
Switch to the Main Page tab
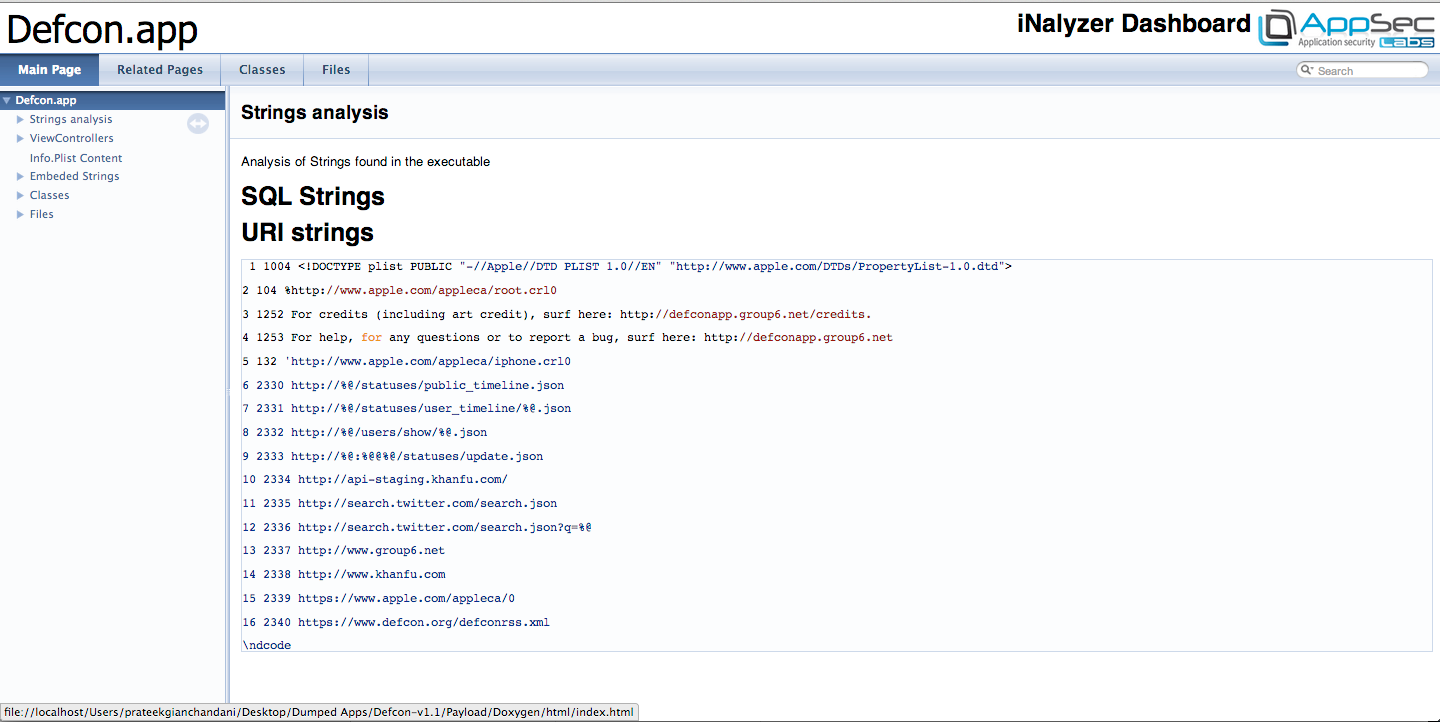(49, 70)
